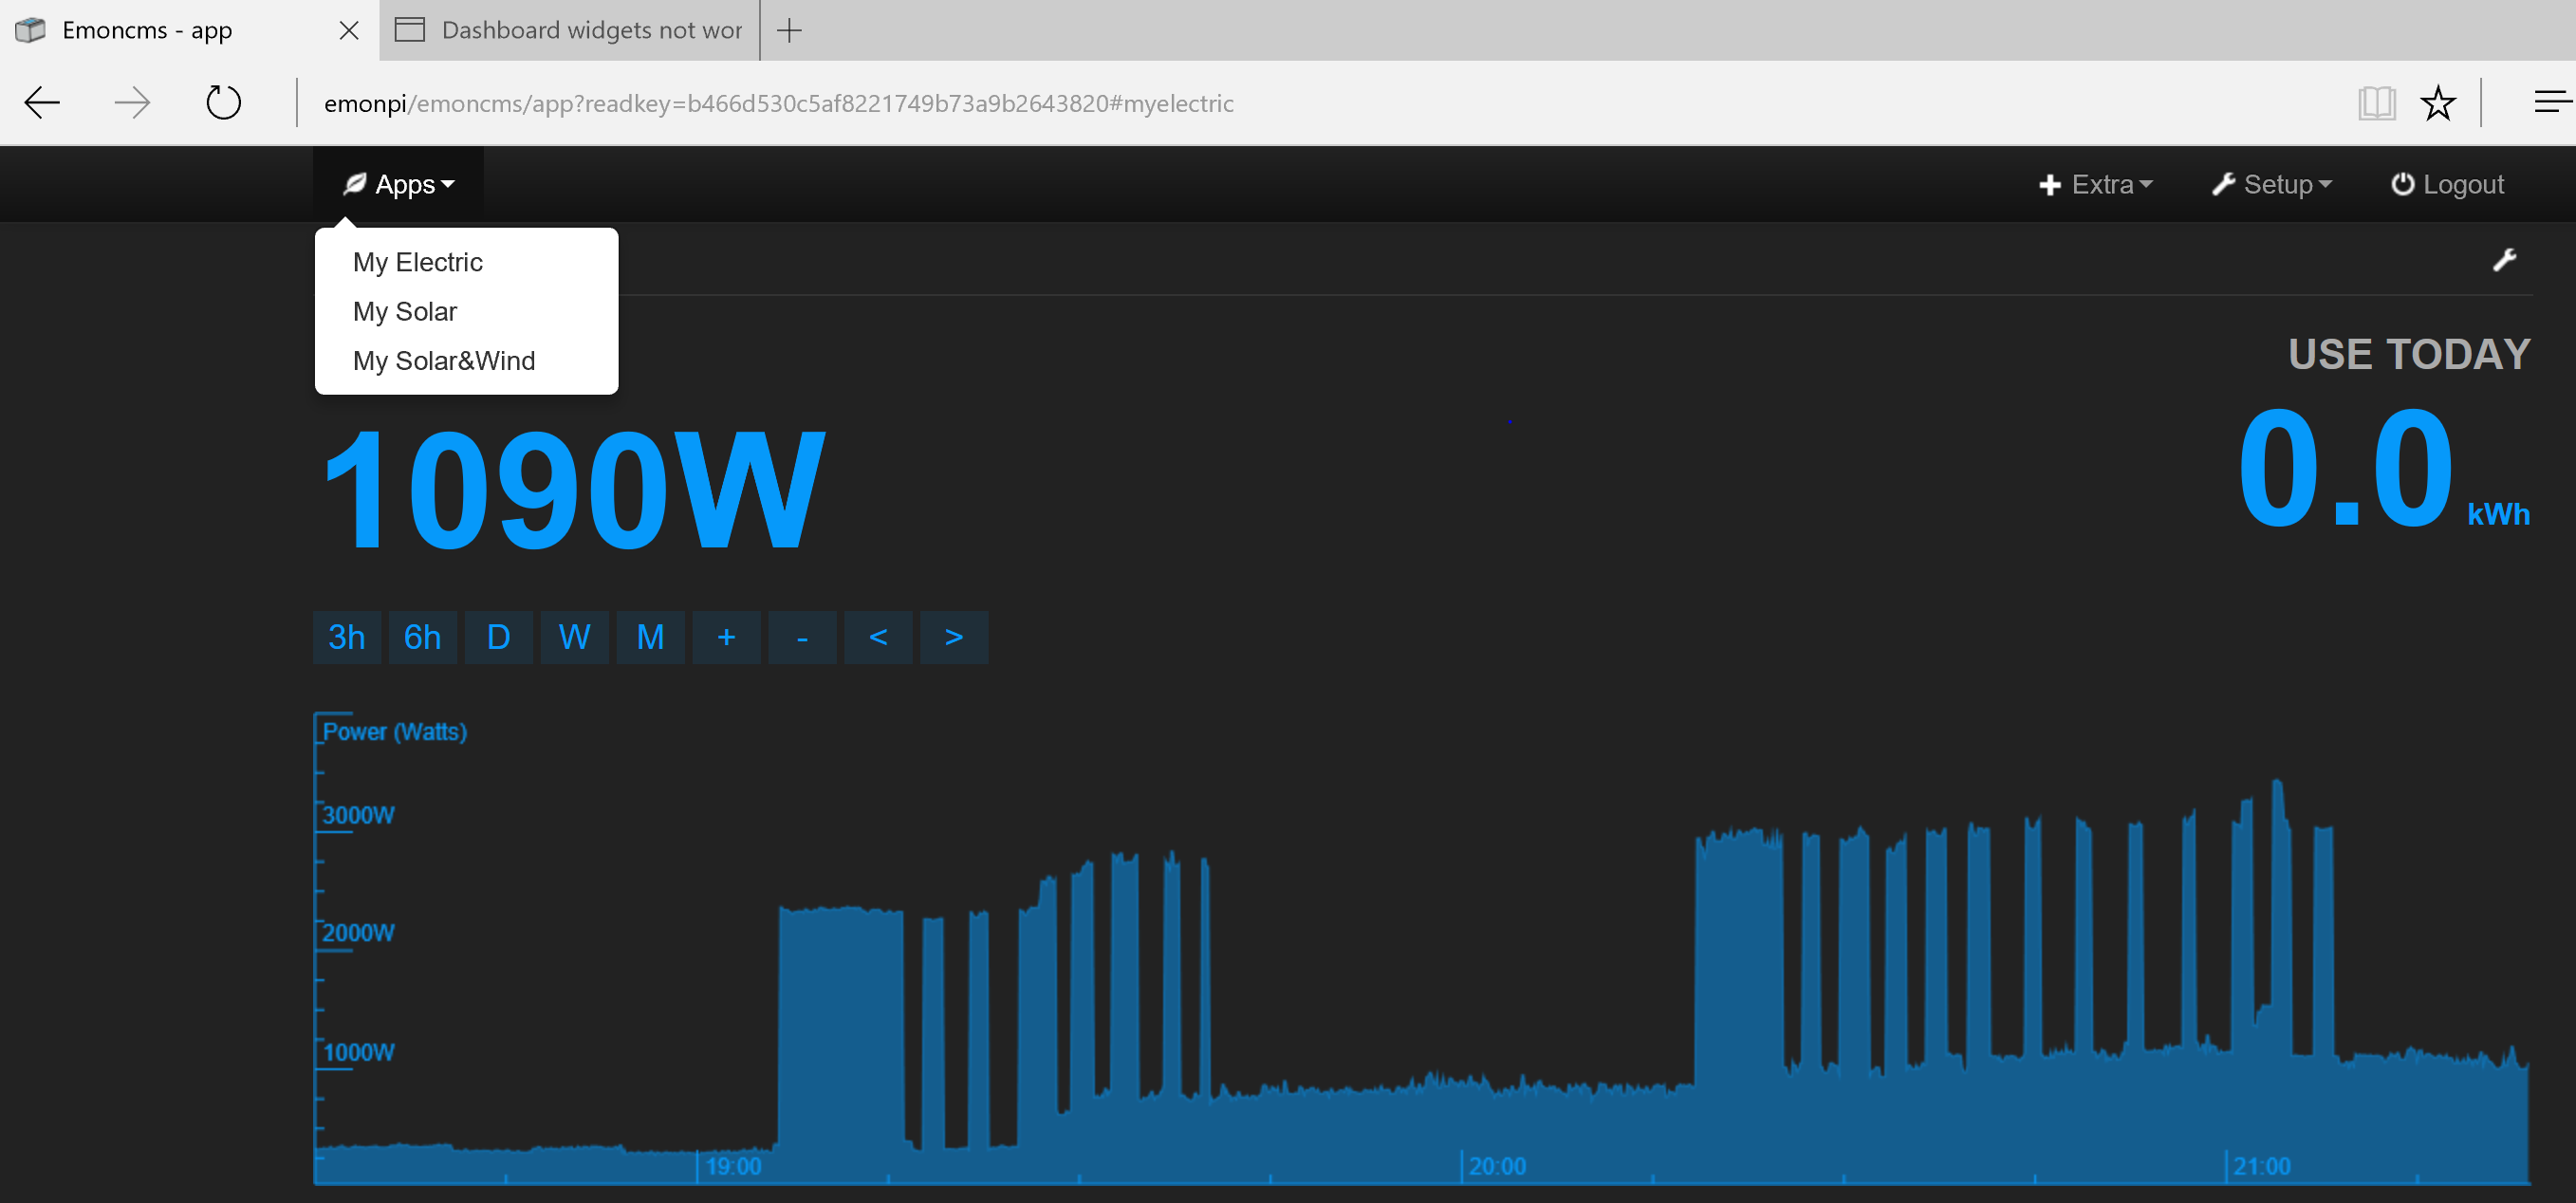The image size is (2576, 1203).
Task: Click the power icon beside Logout
Action: coord(2402,184)
